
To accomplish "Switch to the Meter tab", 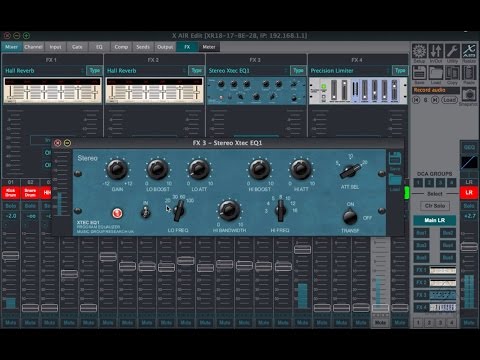I will click(209, 47).
